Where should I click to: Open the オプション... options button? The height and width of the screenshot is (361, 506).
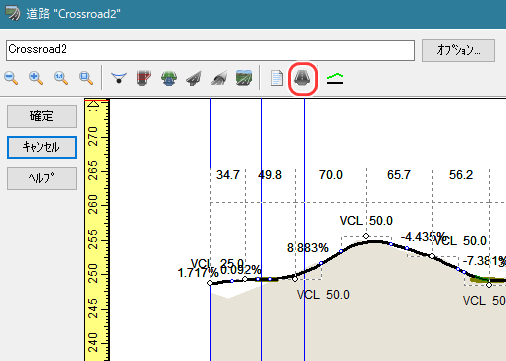pos(458,50)
